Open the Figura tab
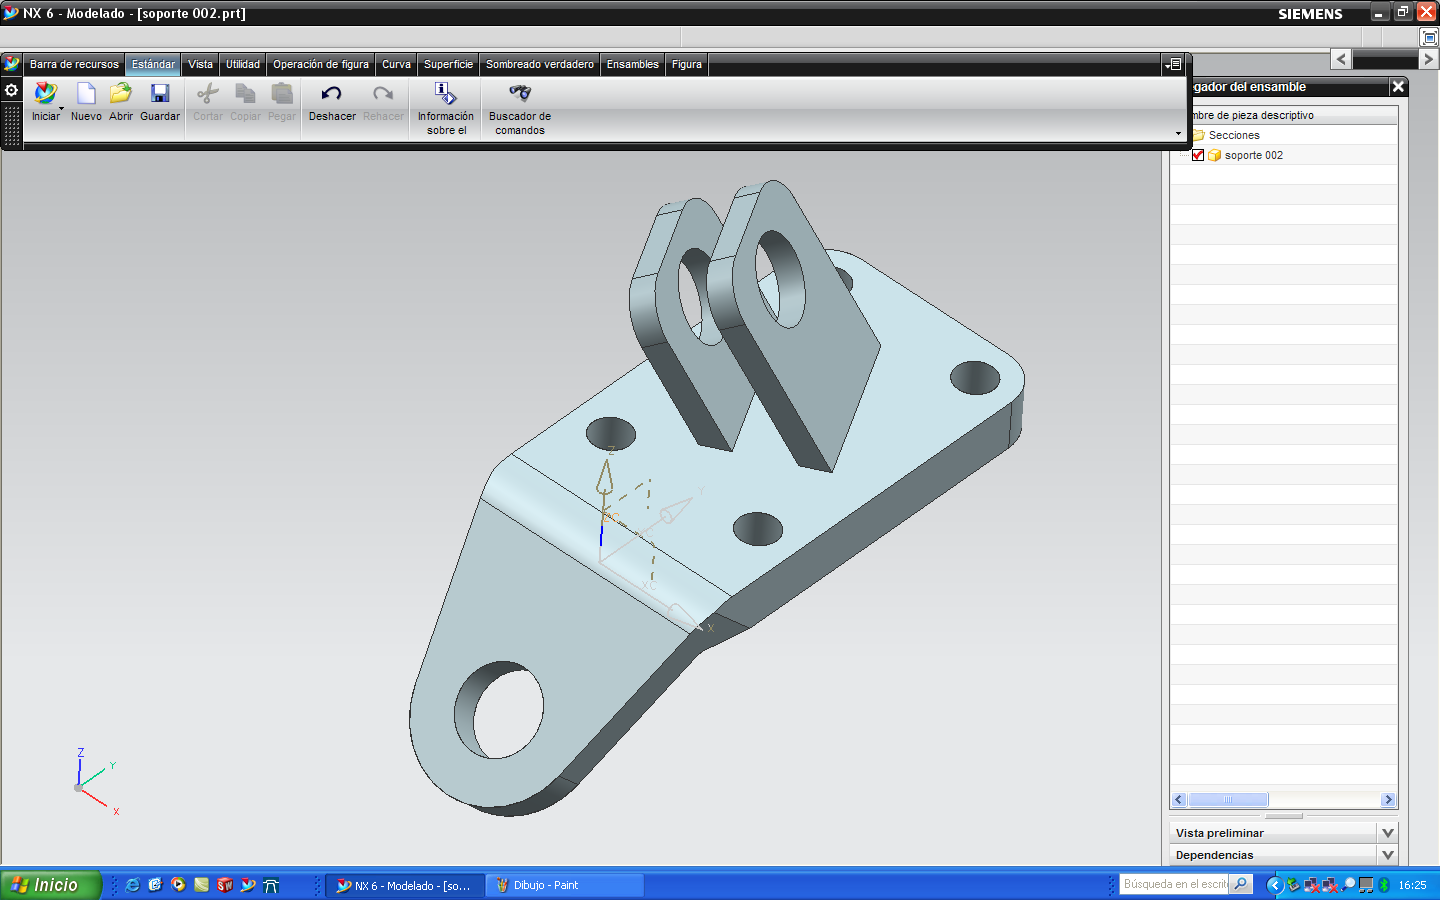 tap(687, 64)
